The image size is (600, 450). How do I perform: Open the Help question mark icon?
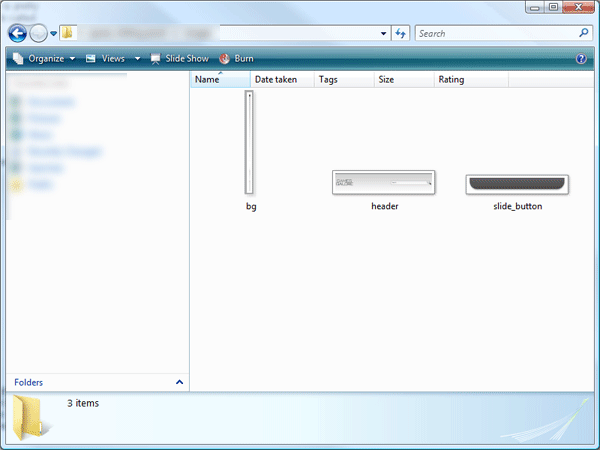point(581,59)
